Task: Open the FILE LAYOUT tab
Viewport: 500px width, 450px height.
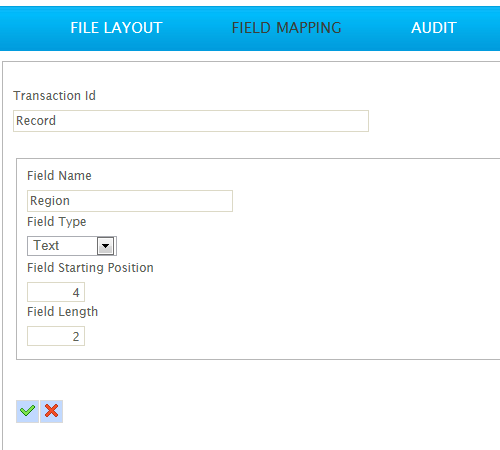Action: pos(116,28)
